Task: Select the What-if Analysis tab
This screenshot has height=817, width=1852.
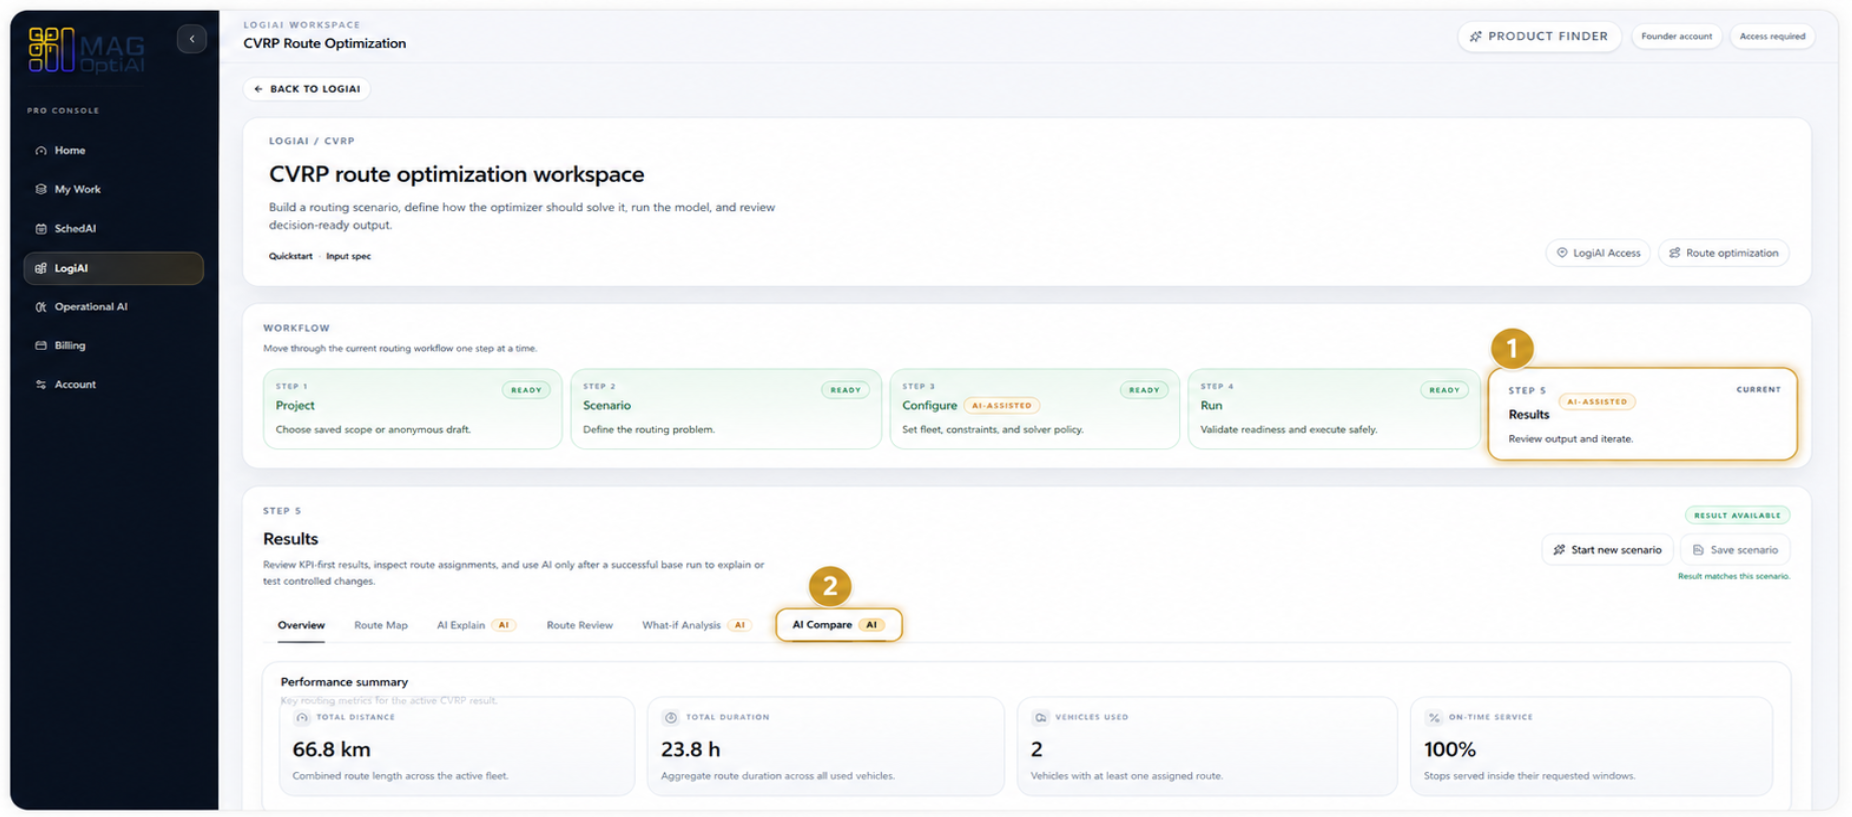Action: pyautogui.click(x=696, y=625)
